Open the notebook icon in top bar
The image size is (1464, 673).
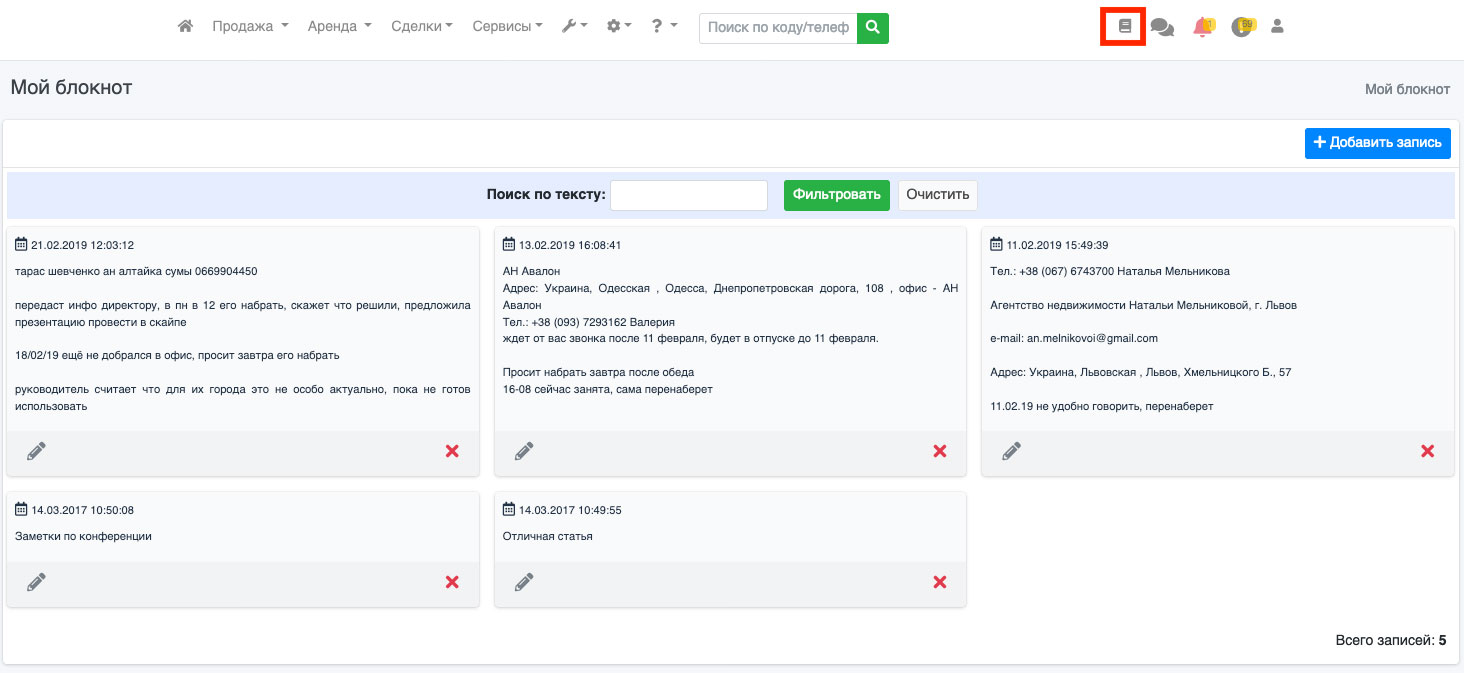coord(1124,27)
